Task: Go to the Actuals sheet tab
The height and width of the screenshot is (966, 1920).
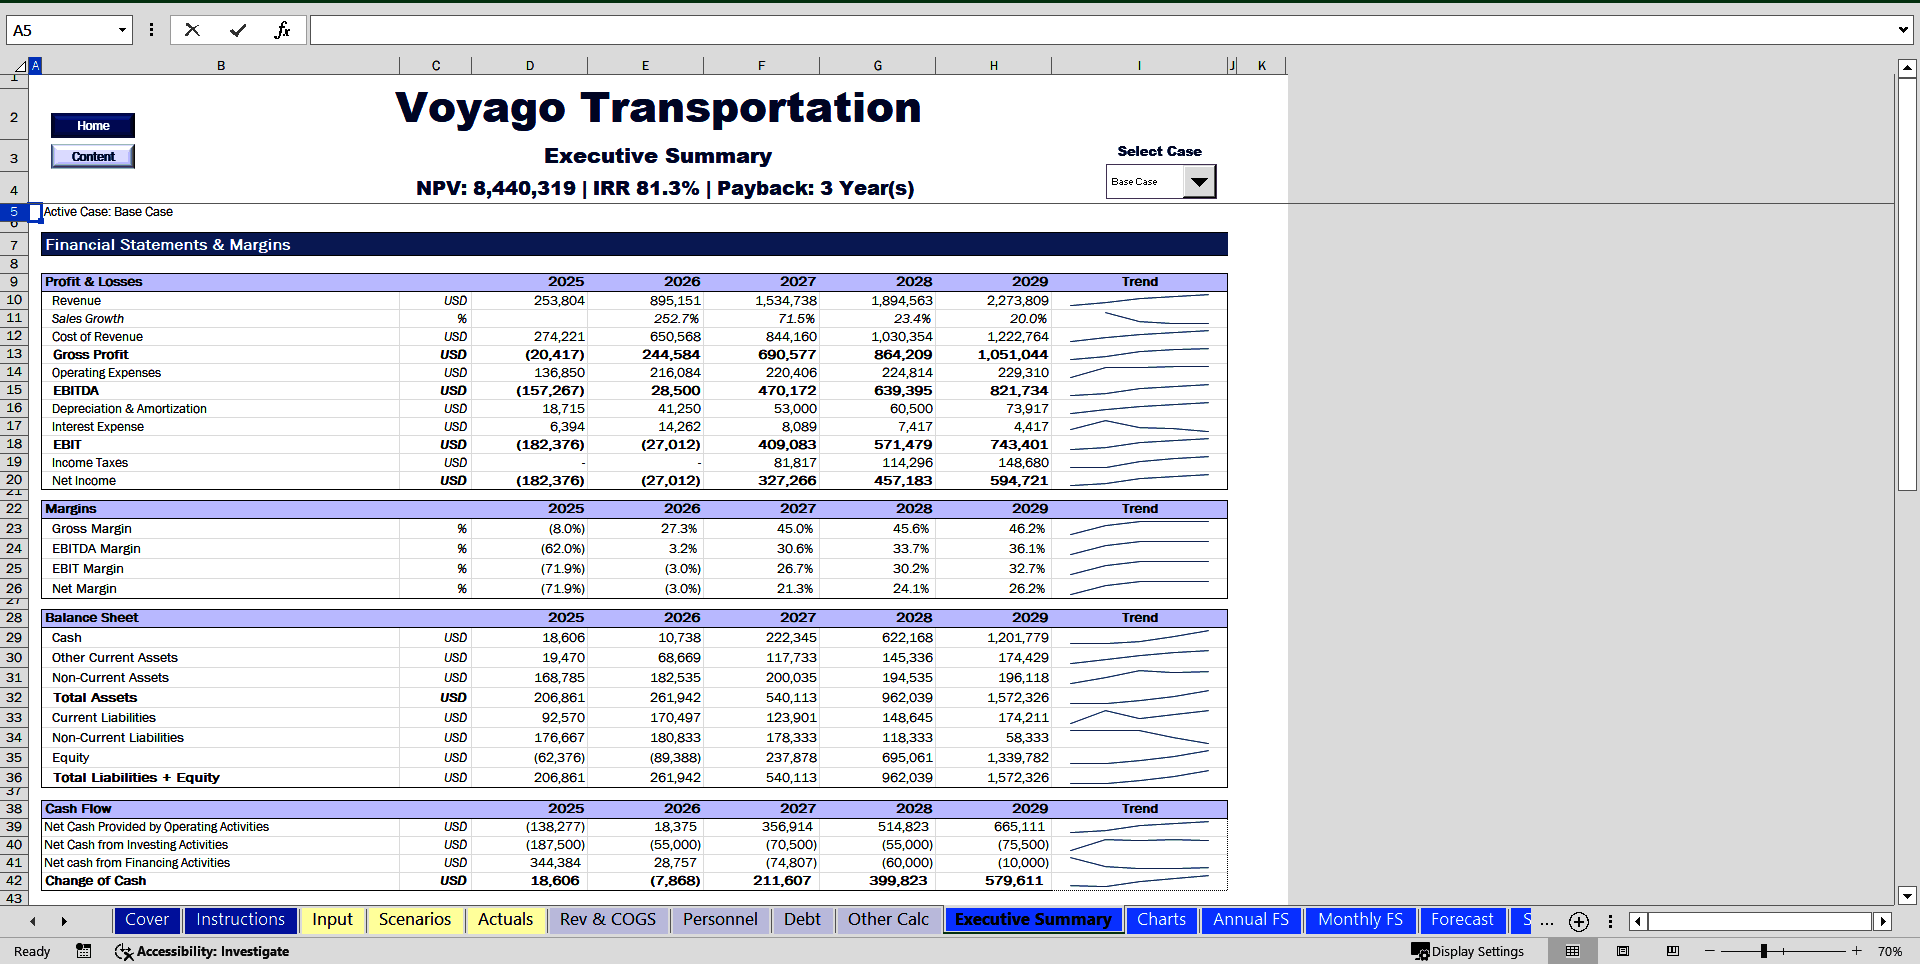Action: click(x=505, y=919)
